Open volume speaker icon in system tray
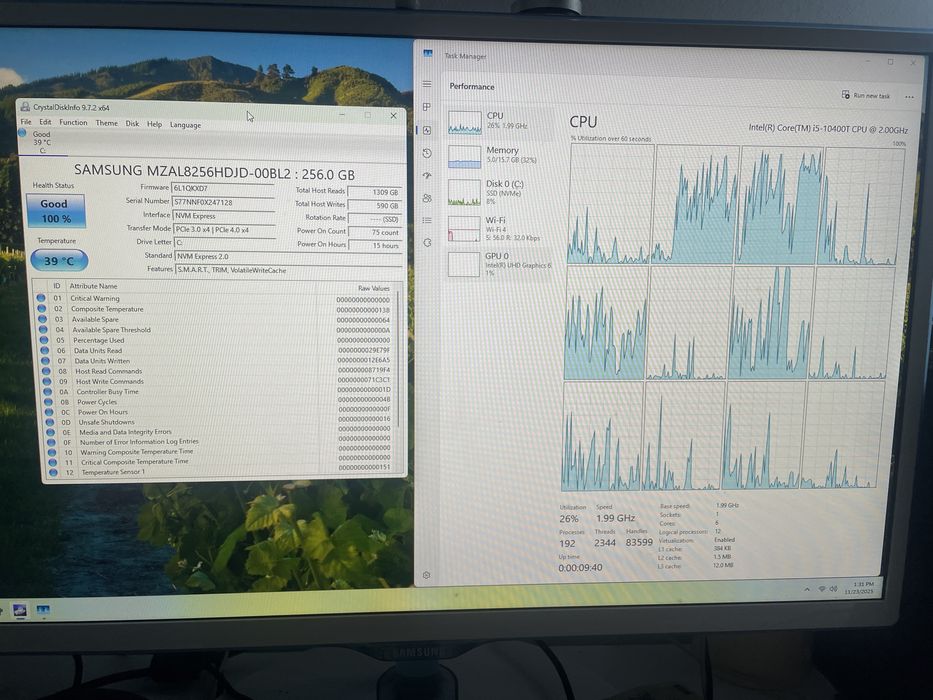The height and width of the screenshot is (700, 933). (x=834, y=589)
